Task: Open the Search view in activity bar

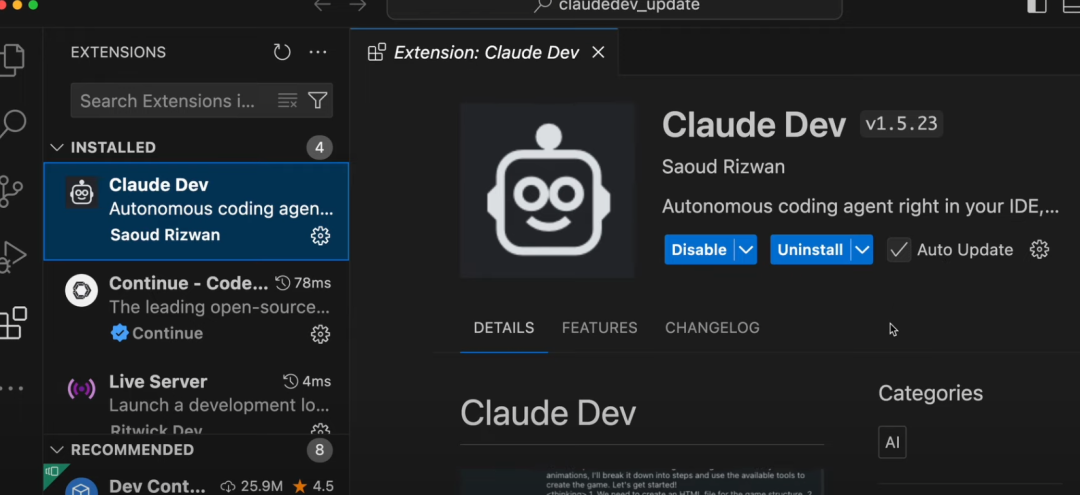Action: 12,125
